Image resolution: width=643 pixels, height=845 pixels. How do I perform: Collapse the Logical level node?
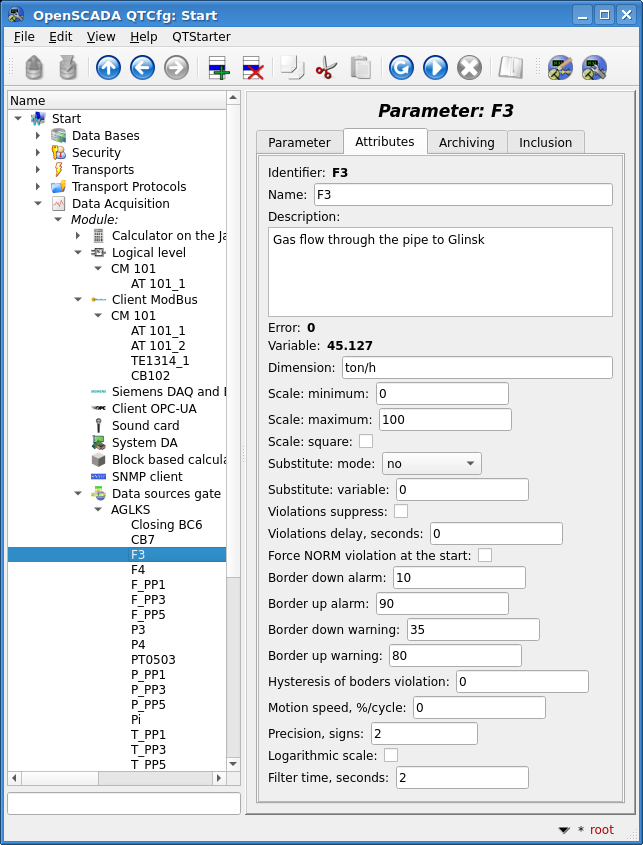(78, 252)
